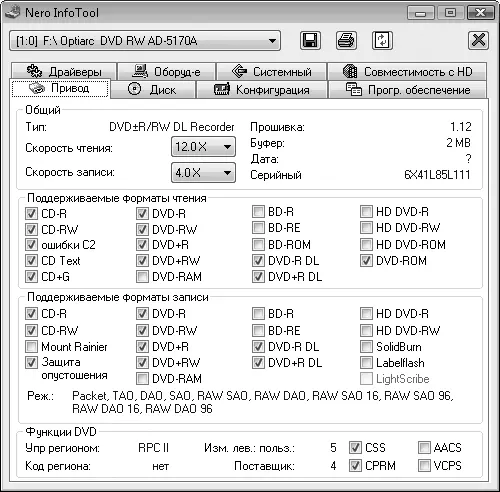Click the drive icon on the Привод tab
The height and width of the screenshot is (492, 500).
pos(37,88)
